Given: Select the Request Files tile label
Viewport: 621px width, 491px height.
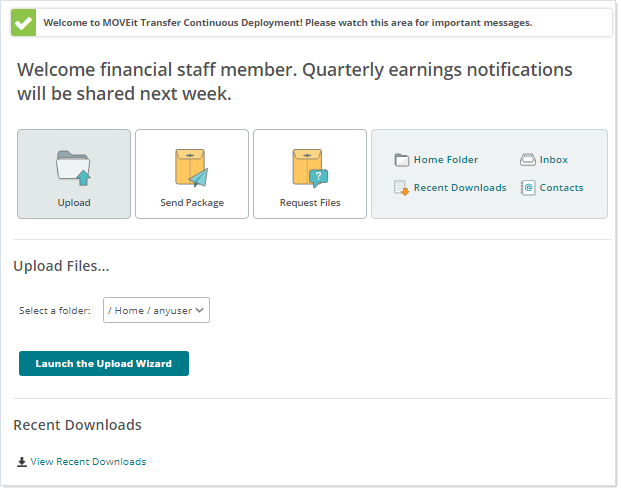Looking at the screenshot, I should click(310, 203).
